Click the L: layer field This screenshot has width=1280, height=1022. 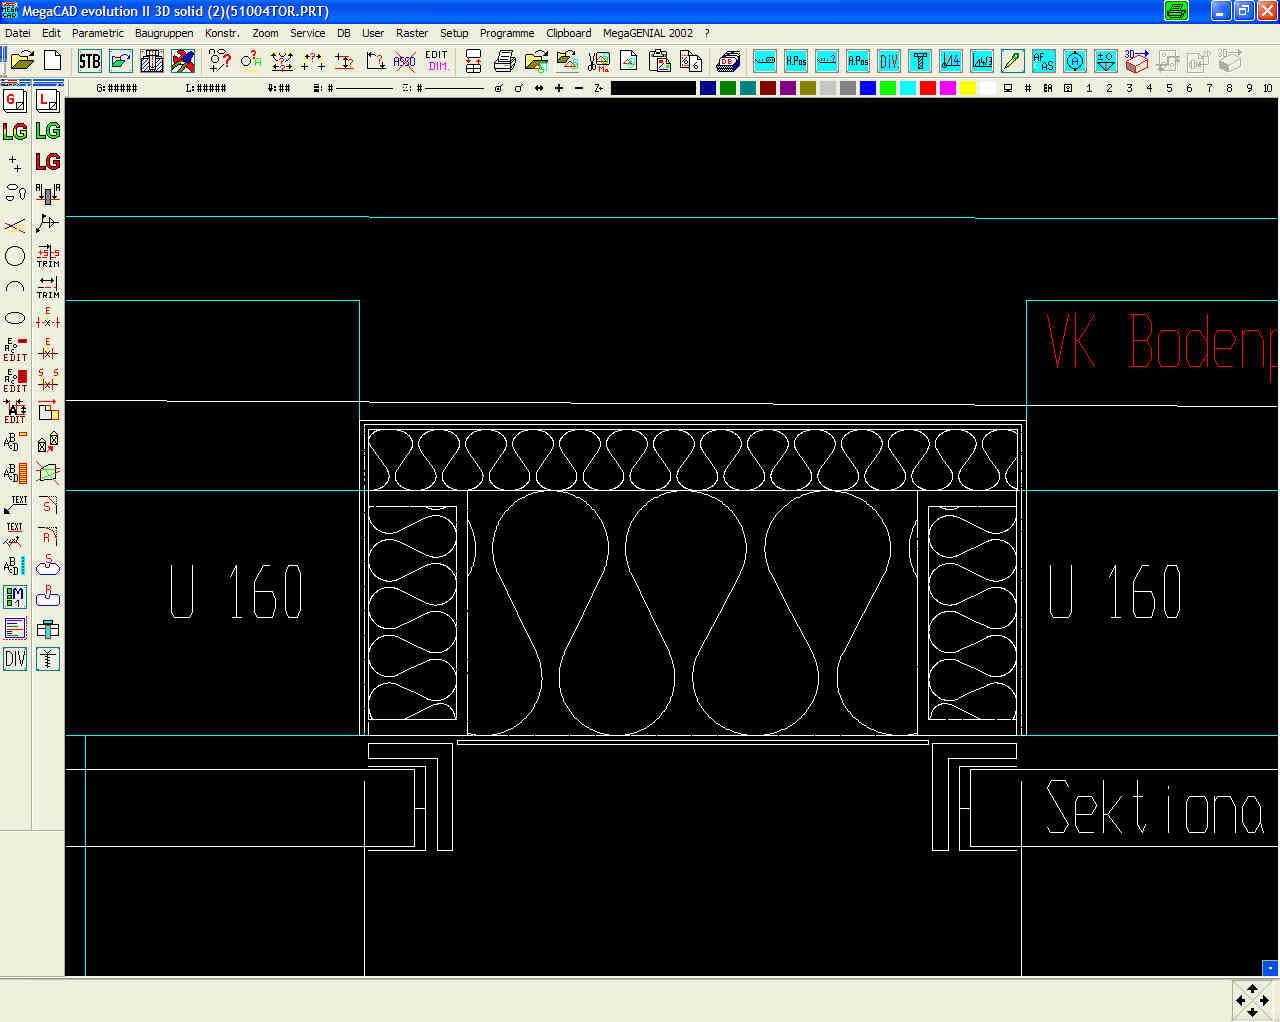tap(206, 88)
